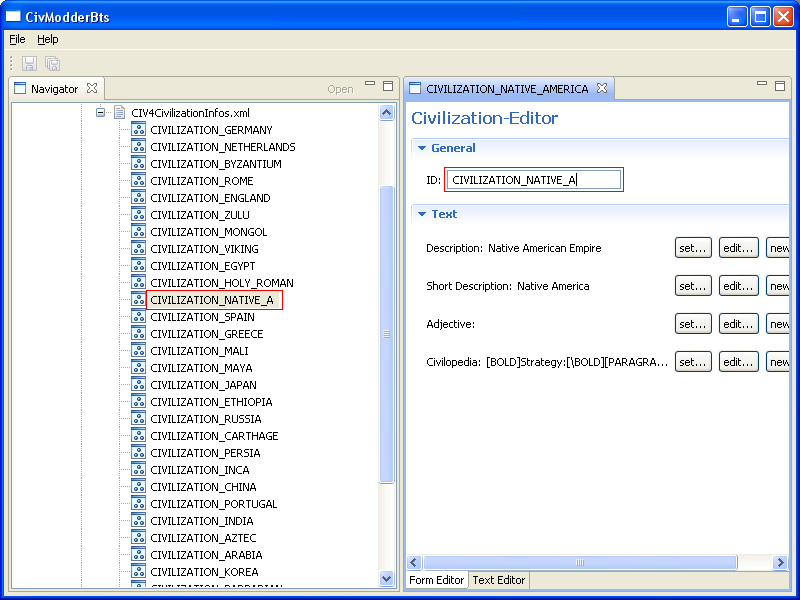Viewport: 800px width, 600px height.
Task: Click the CIVILIZATION_BYZANTIUM node icon
Action: [138, 164]
